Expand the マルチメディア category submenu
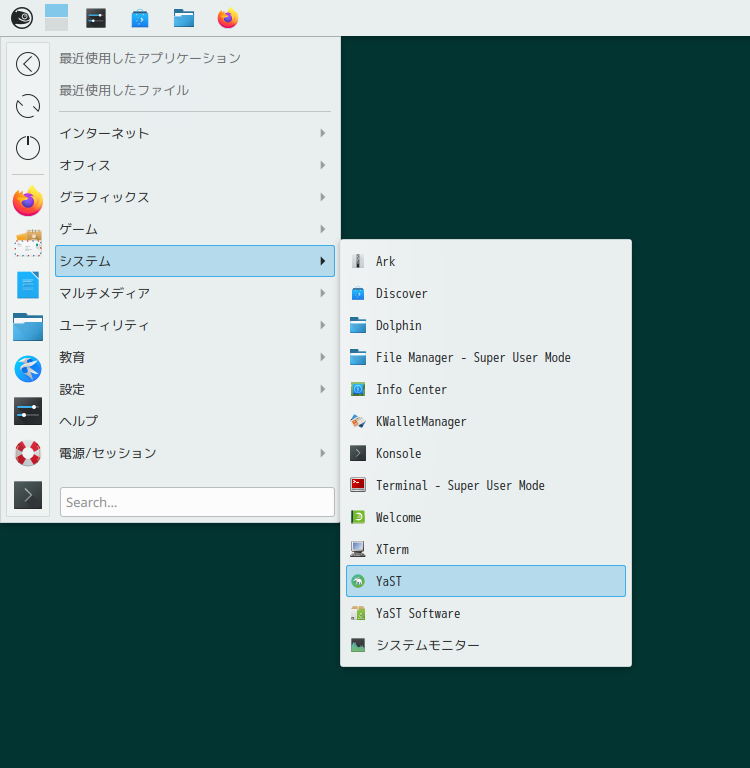Screen dimensions: 750x768 (x=195, y=293)
